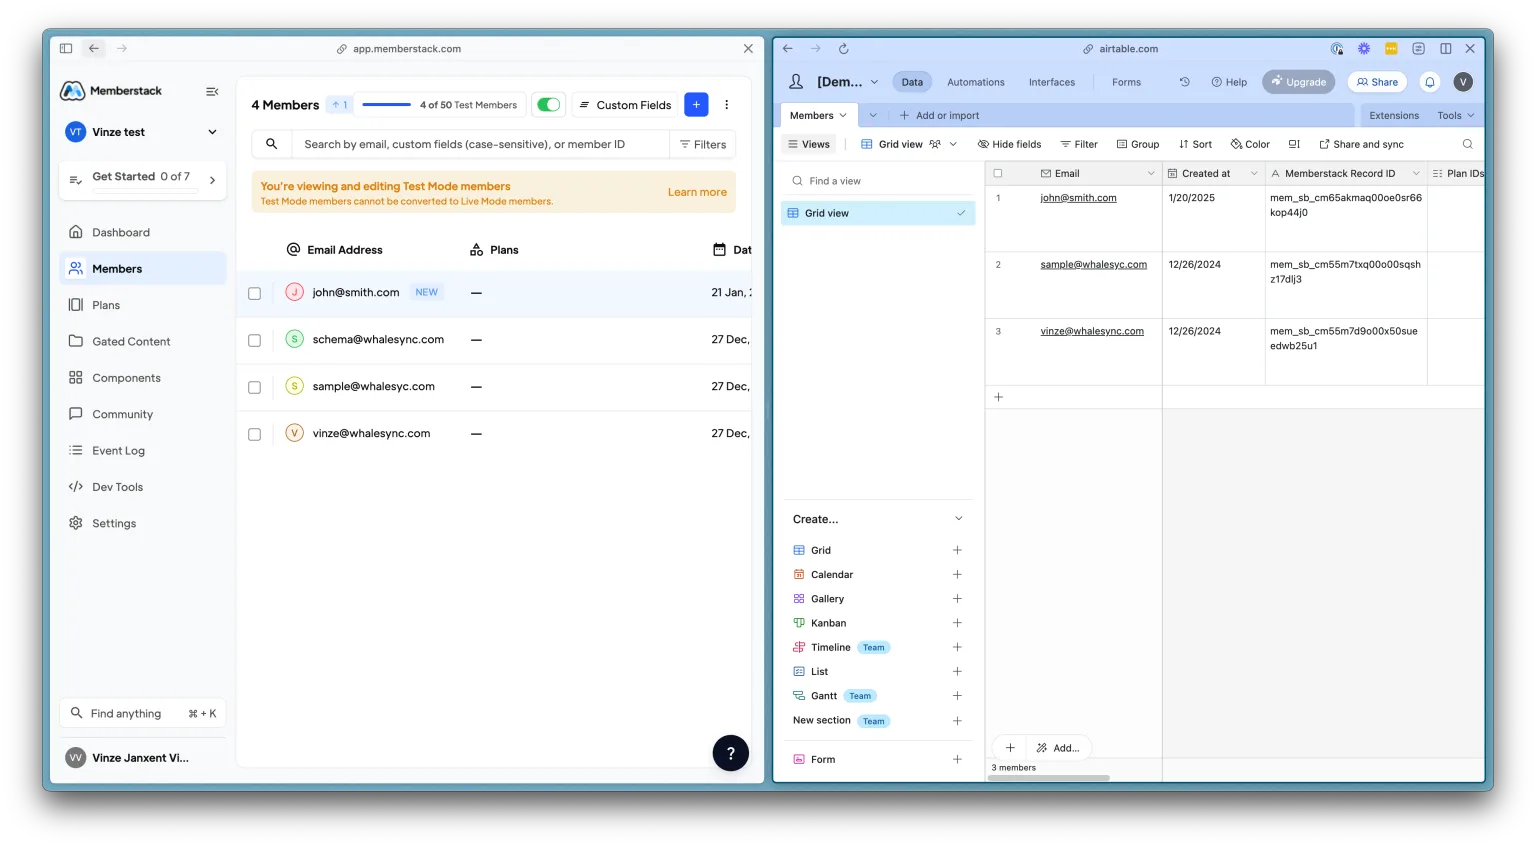Click Share and sync in Airtable
This screenshot has width=1536, height=847.
coord(1361,144)
